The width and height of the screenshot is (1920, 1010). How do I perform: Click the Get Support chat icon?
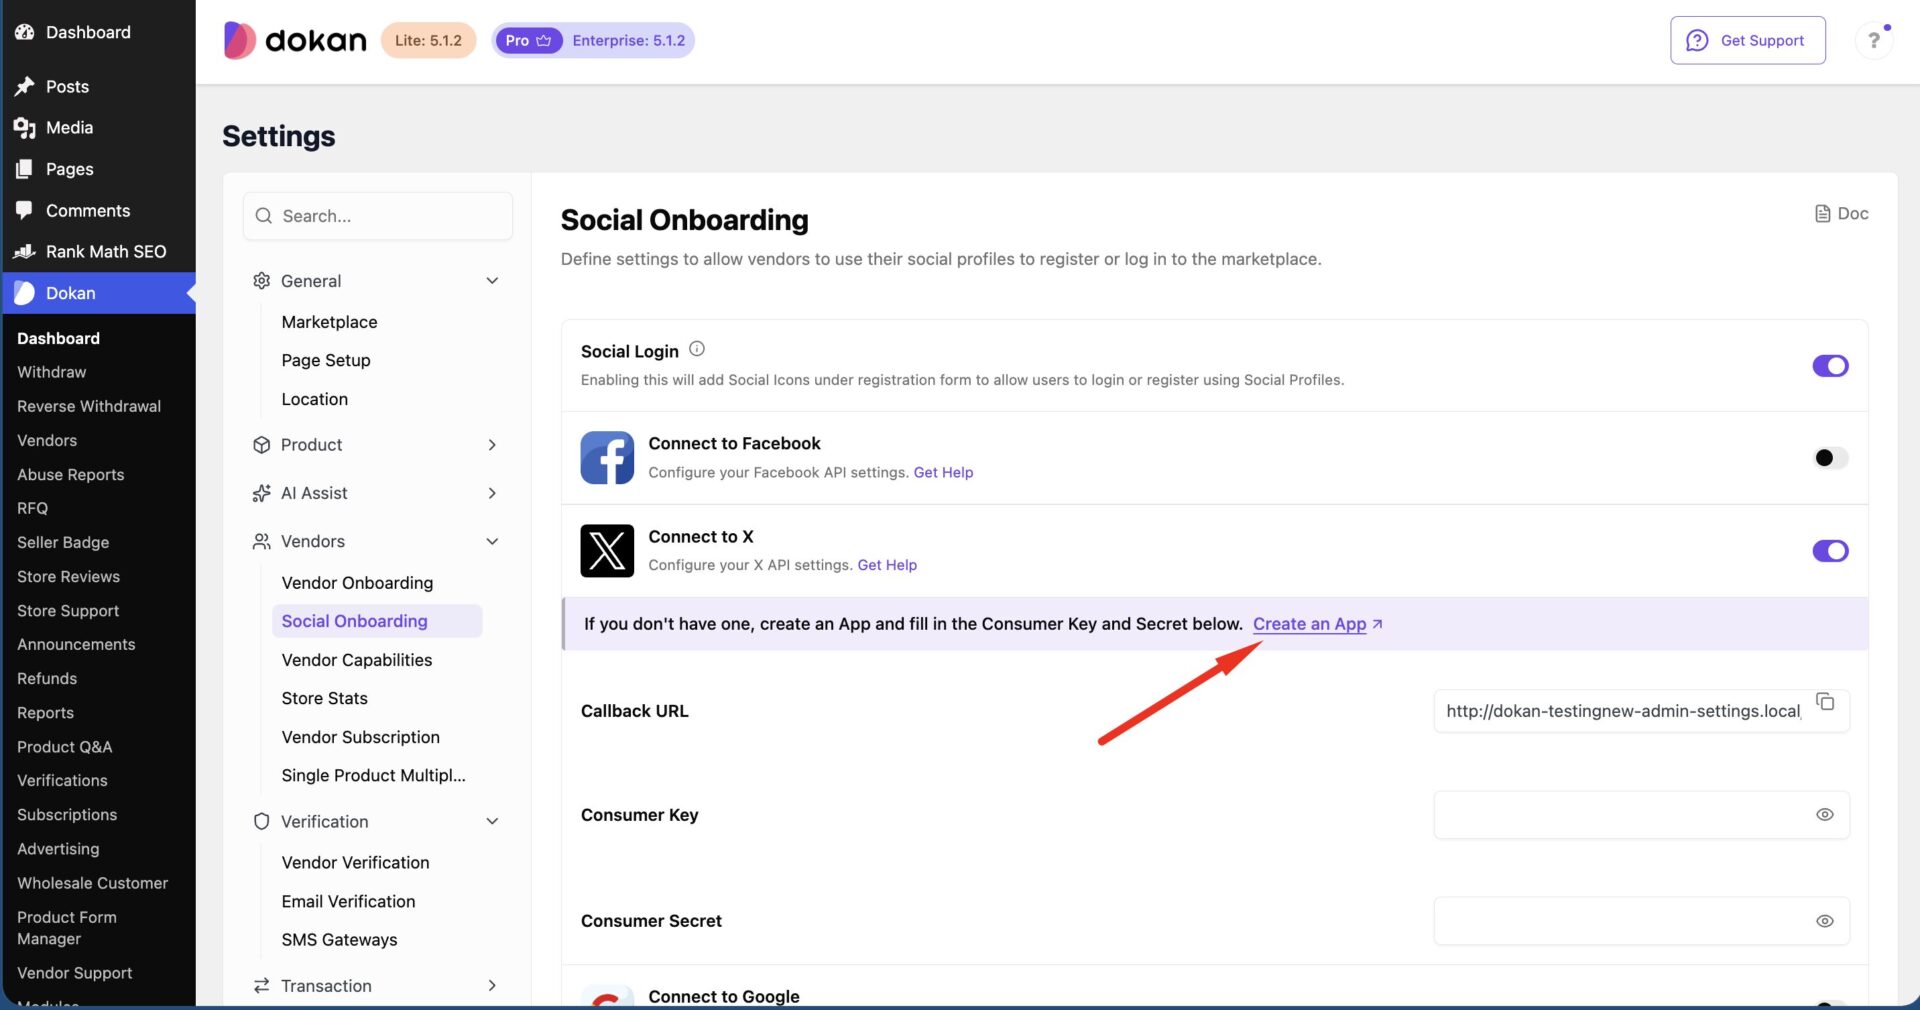pyautogui.click(x=1697, y=40)
